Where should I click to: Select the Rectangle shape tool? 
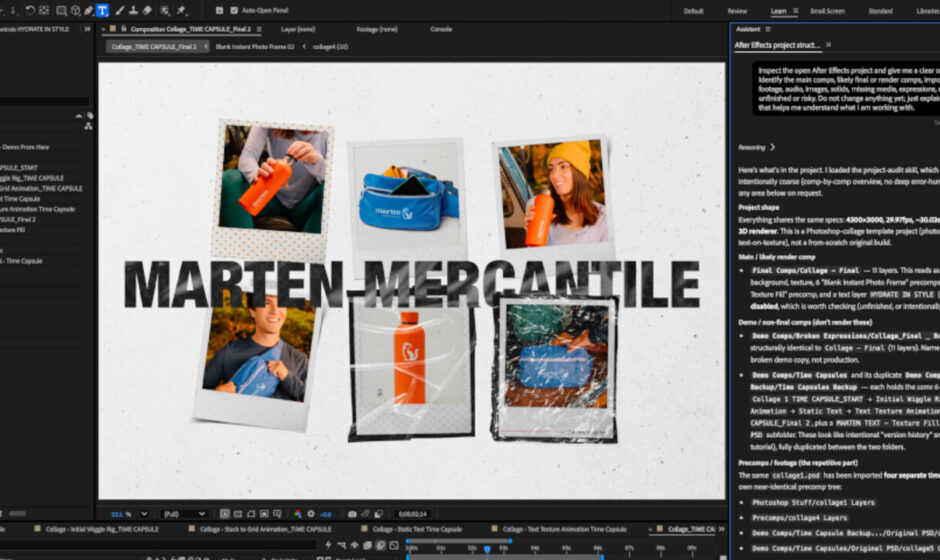point(61,10)
